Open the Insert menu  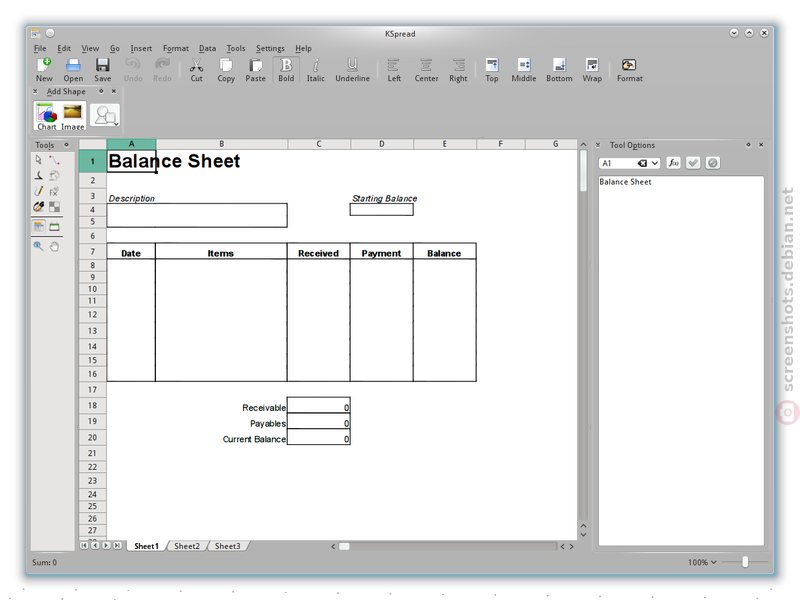141,48
